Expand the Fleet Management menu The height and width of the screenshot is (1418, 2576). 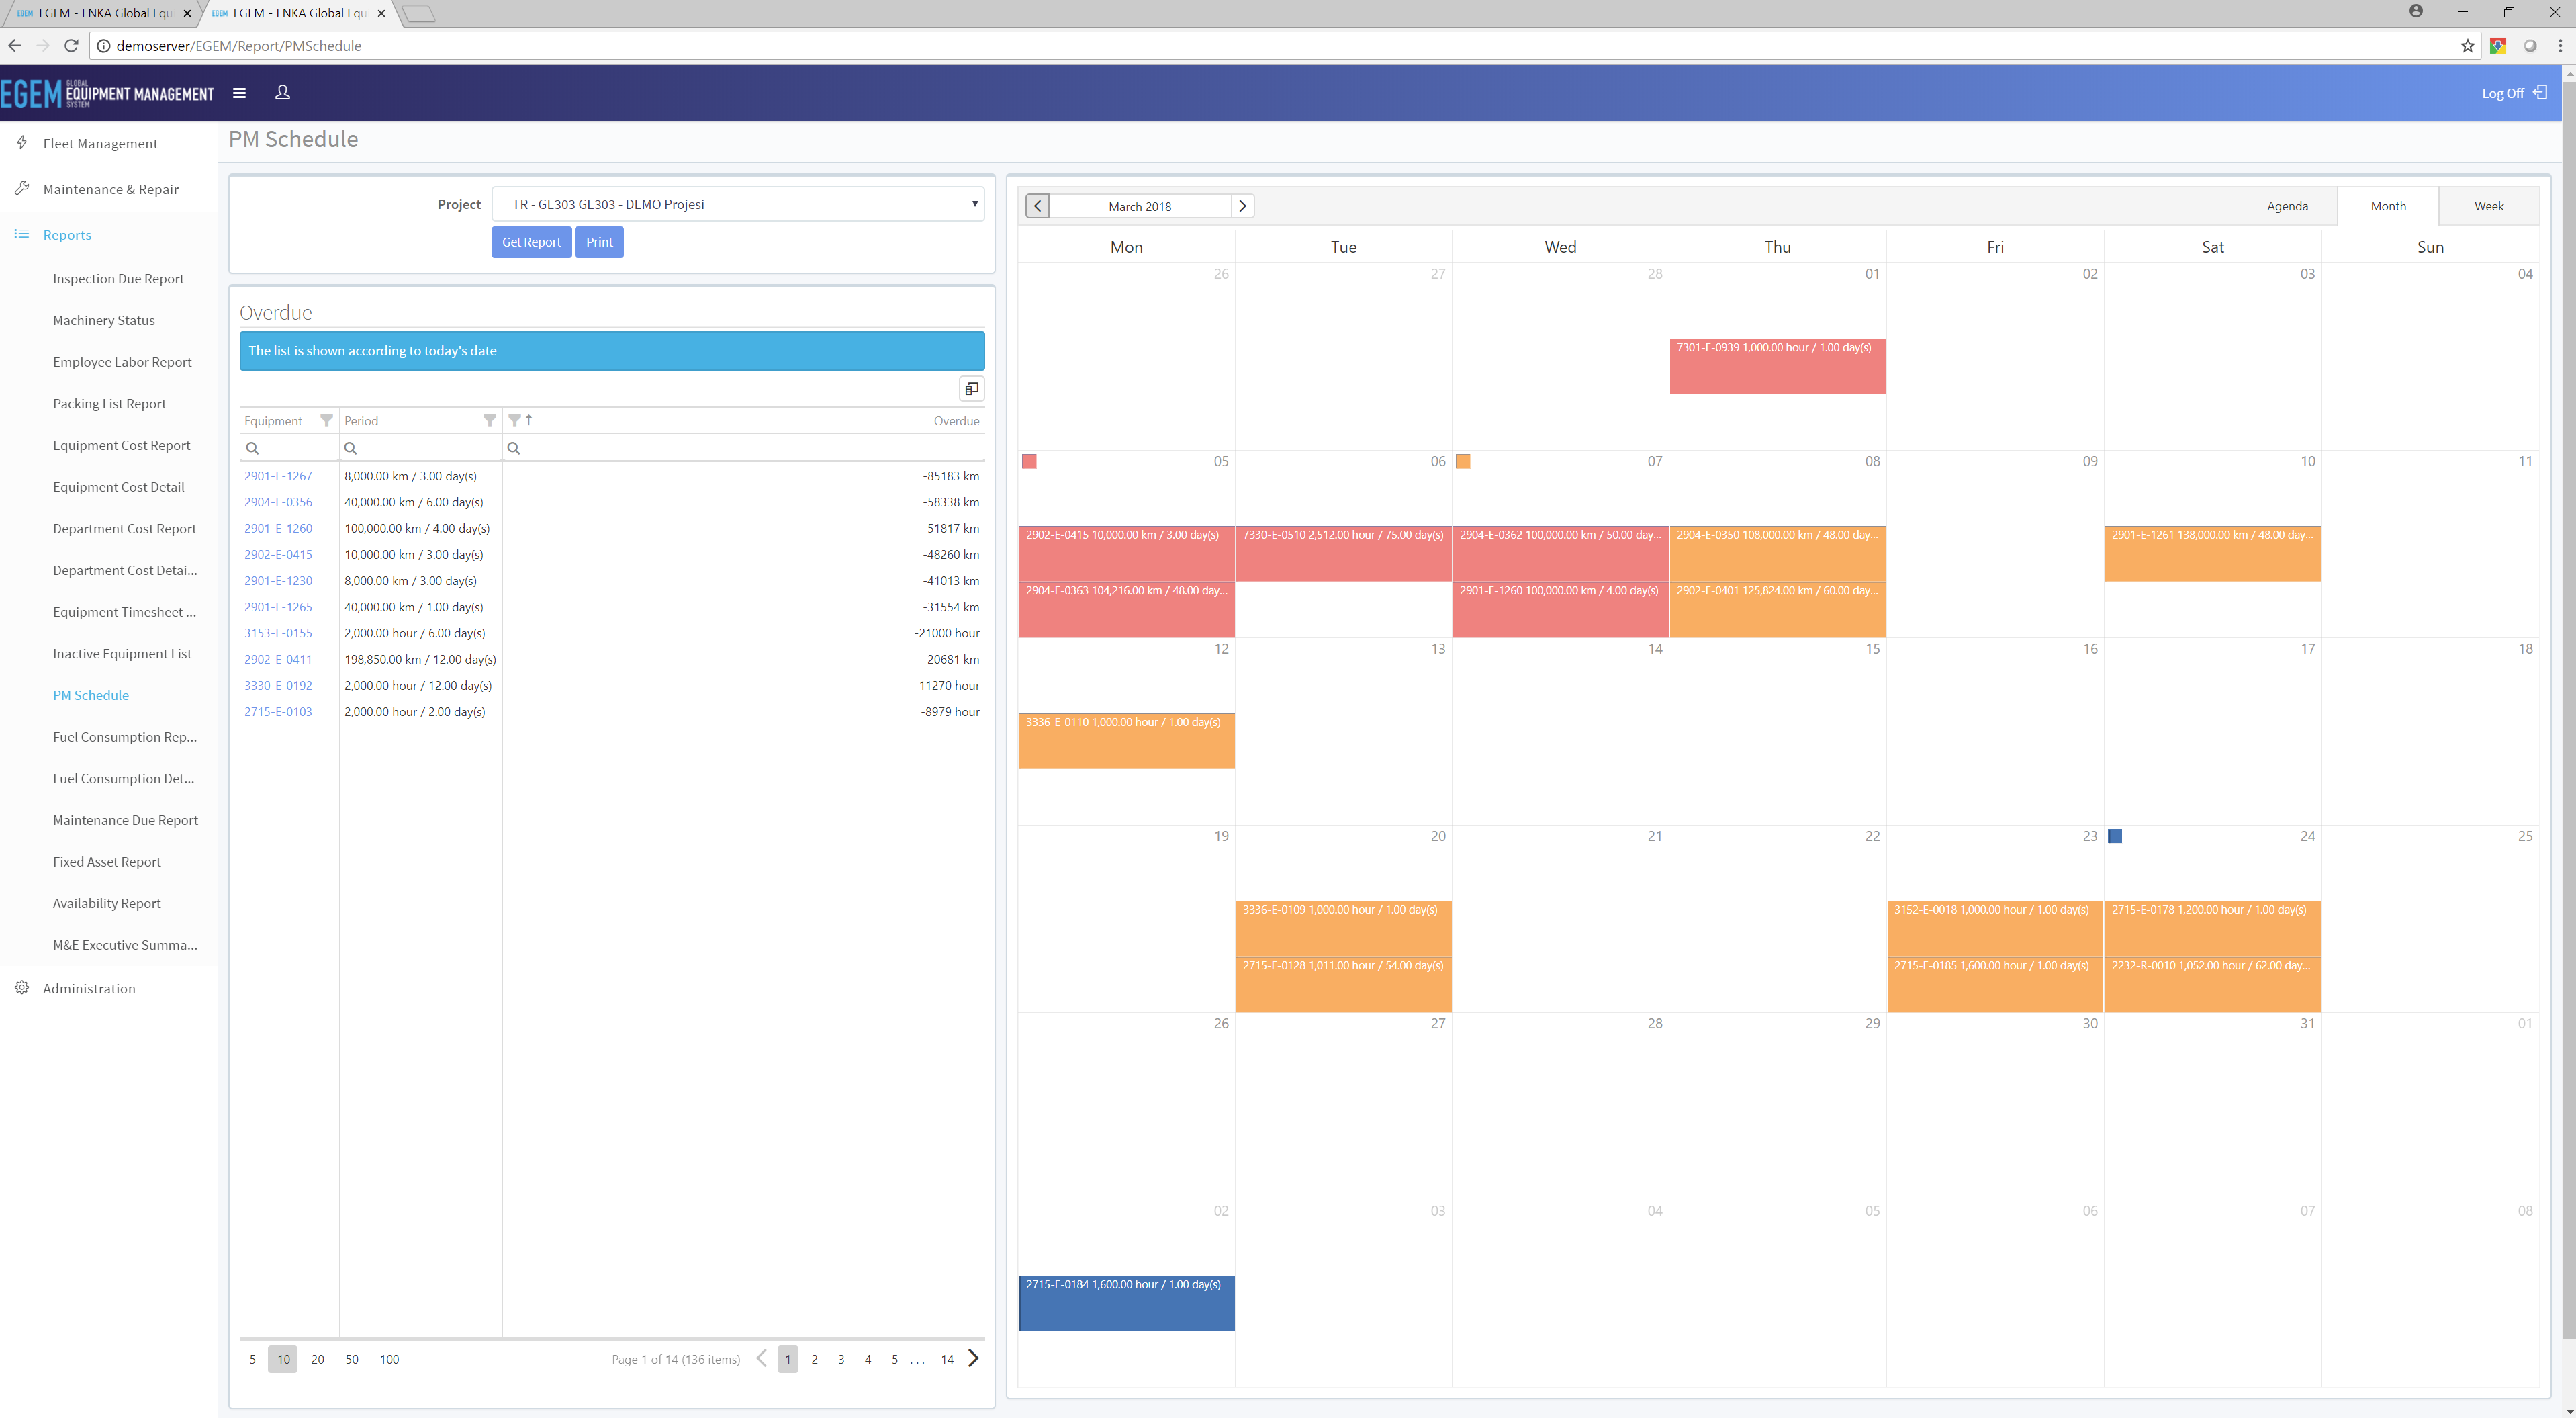click(100, 144)
